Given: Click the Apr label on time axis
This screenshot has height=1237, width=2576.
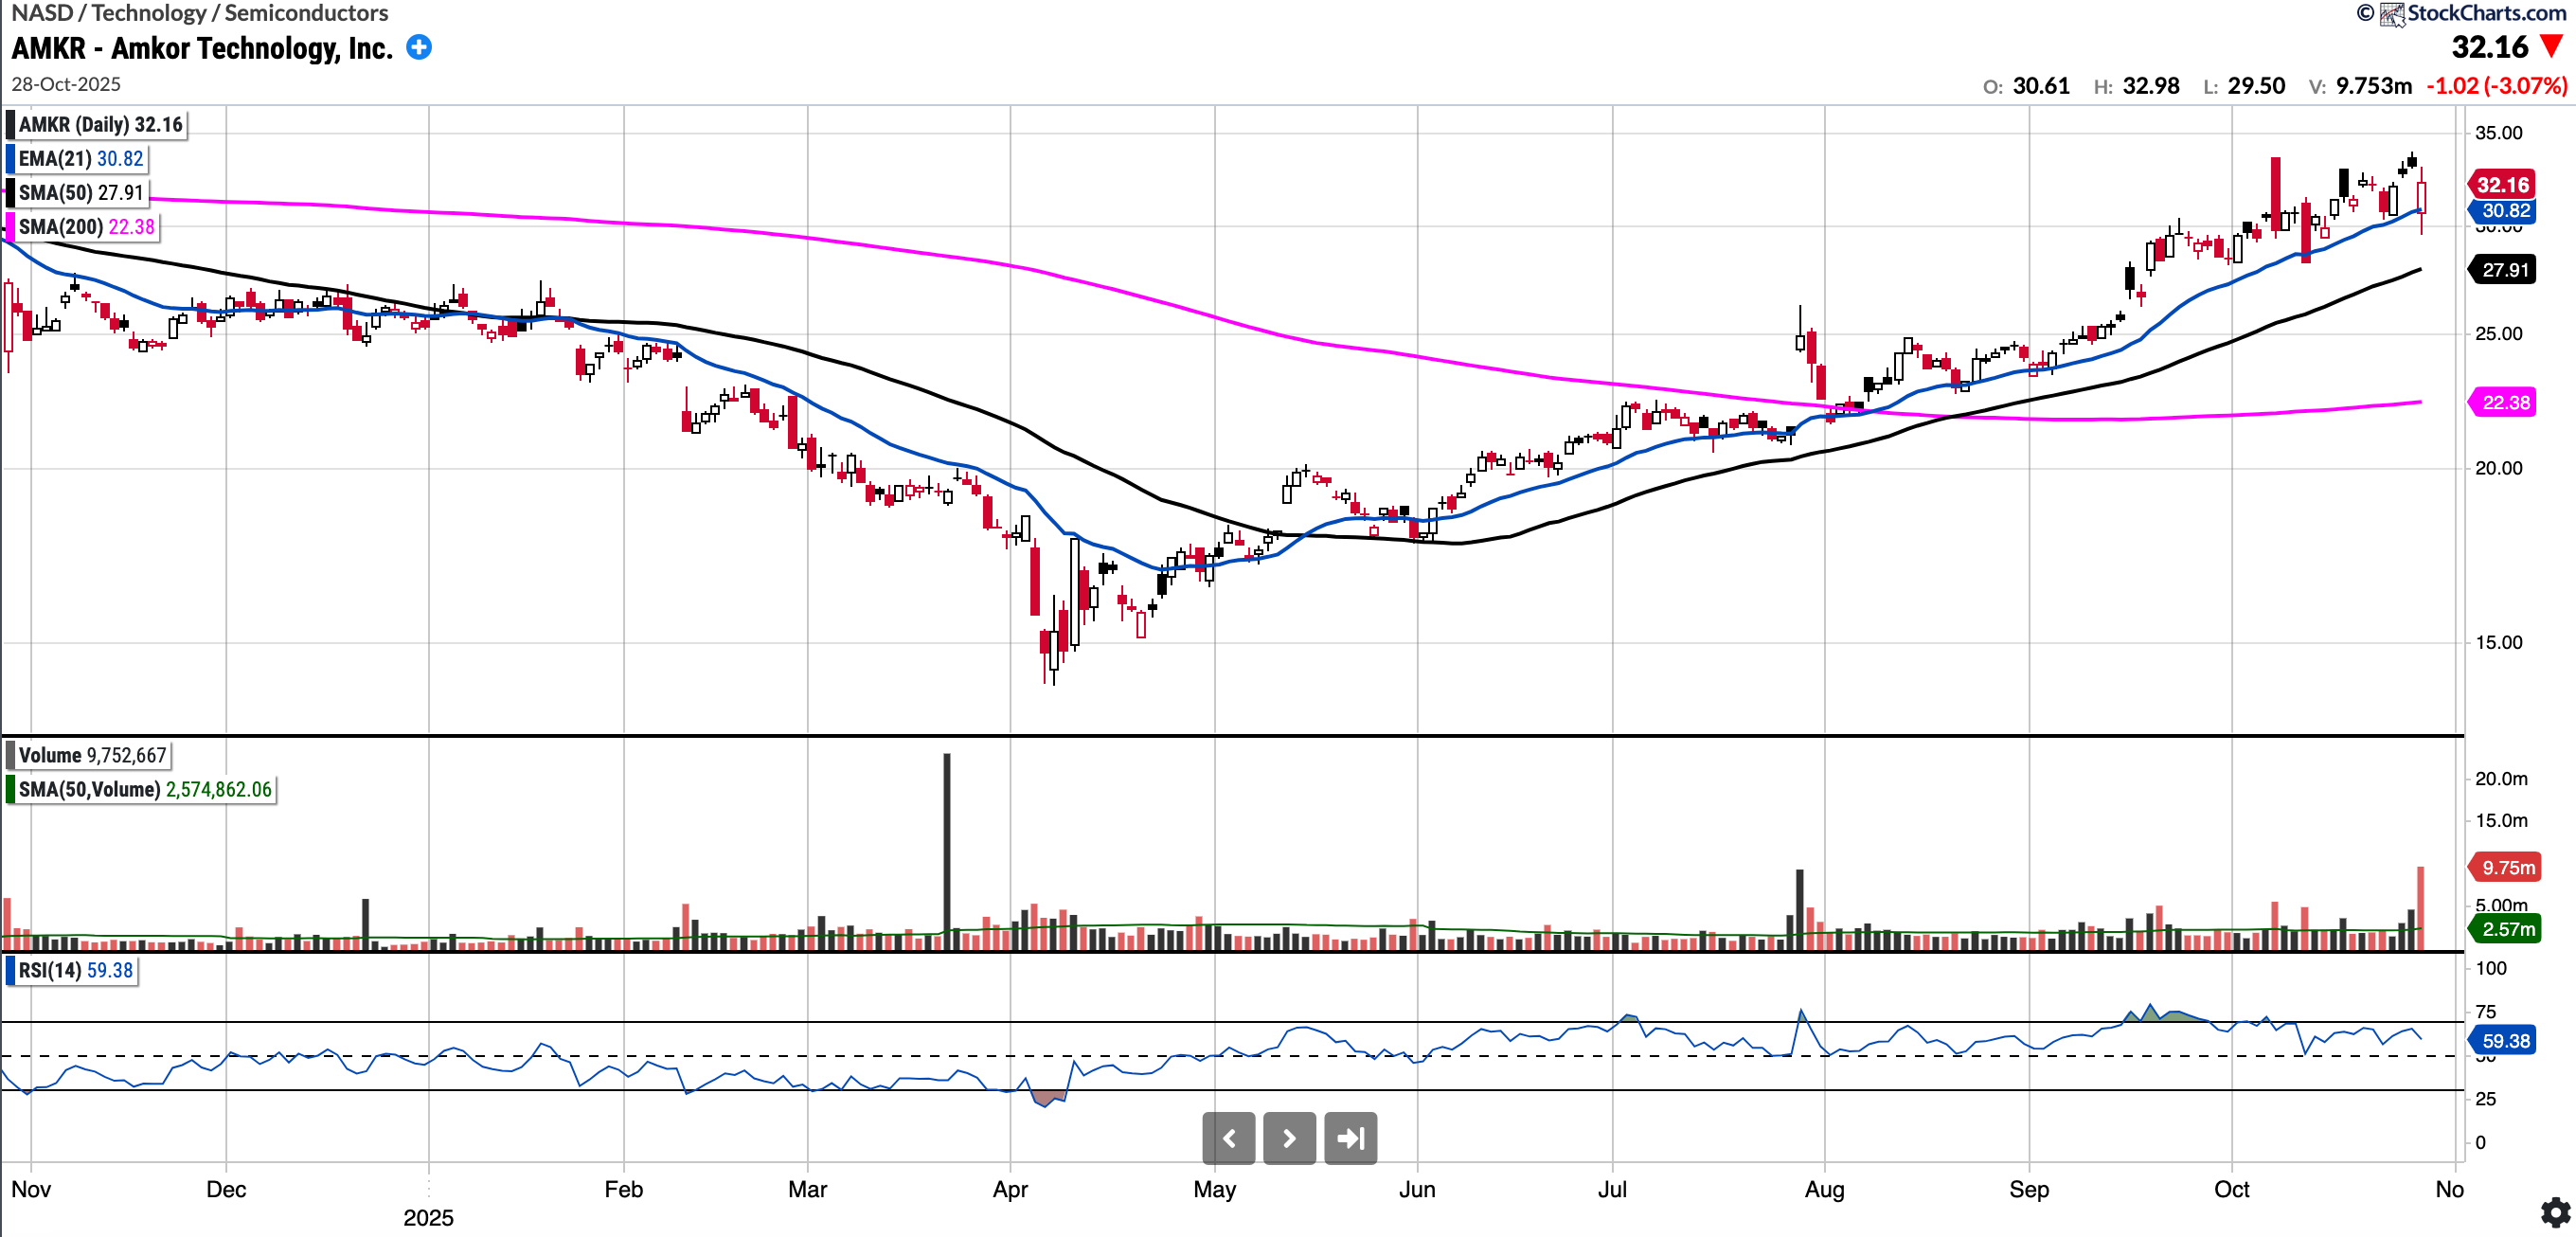Looking at the screenshot, I should (x=1010, y=1189).
